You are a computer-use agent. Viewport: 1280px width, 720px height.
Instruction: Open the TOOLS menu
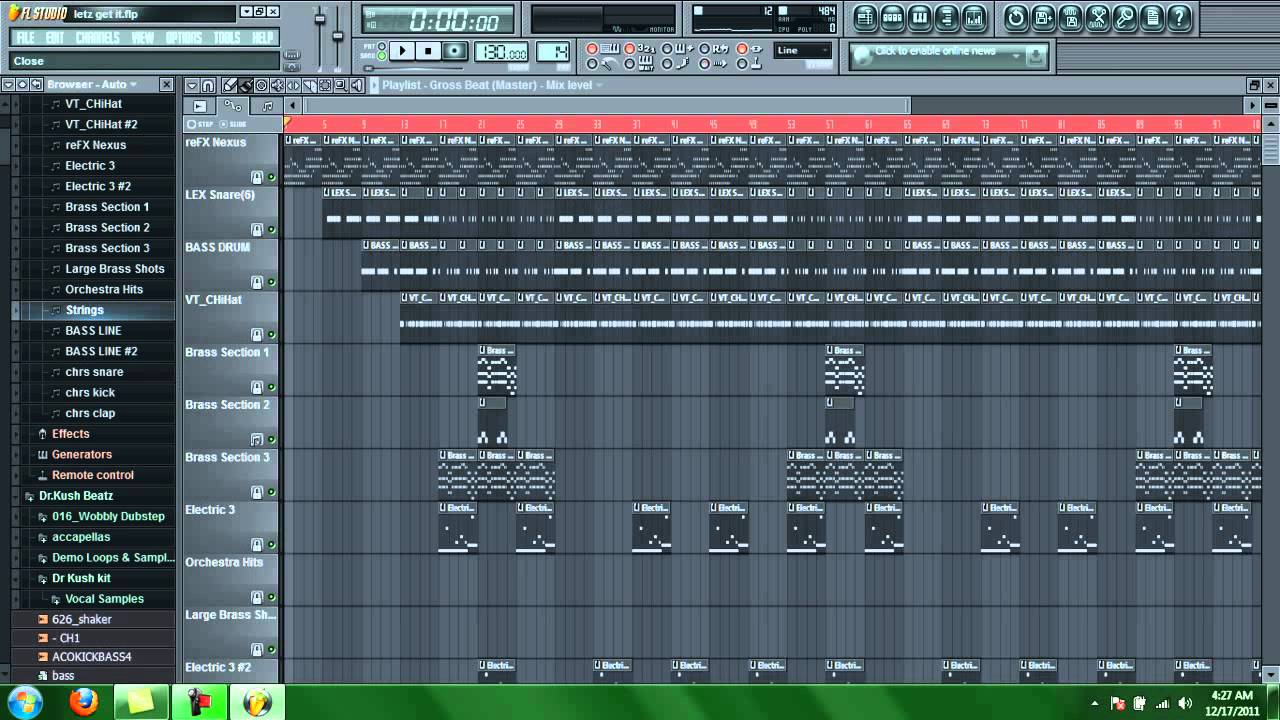coord(227,38)
